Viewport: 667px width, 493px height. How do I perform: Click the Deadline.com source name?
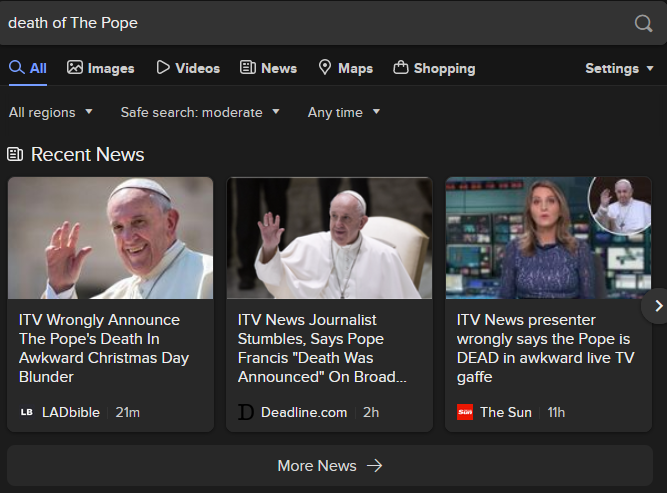click(x=304, y=412)
